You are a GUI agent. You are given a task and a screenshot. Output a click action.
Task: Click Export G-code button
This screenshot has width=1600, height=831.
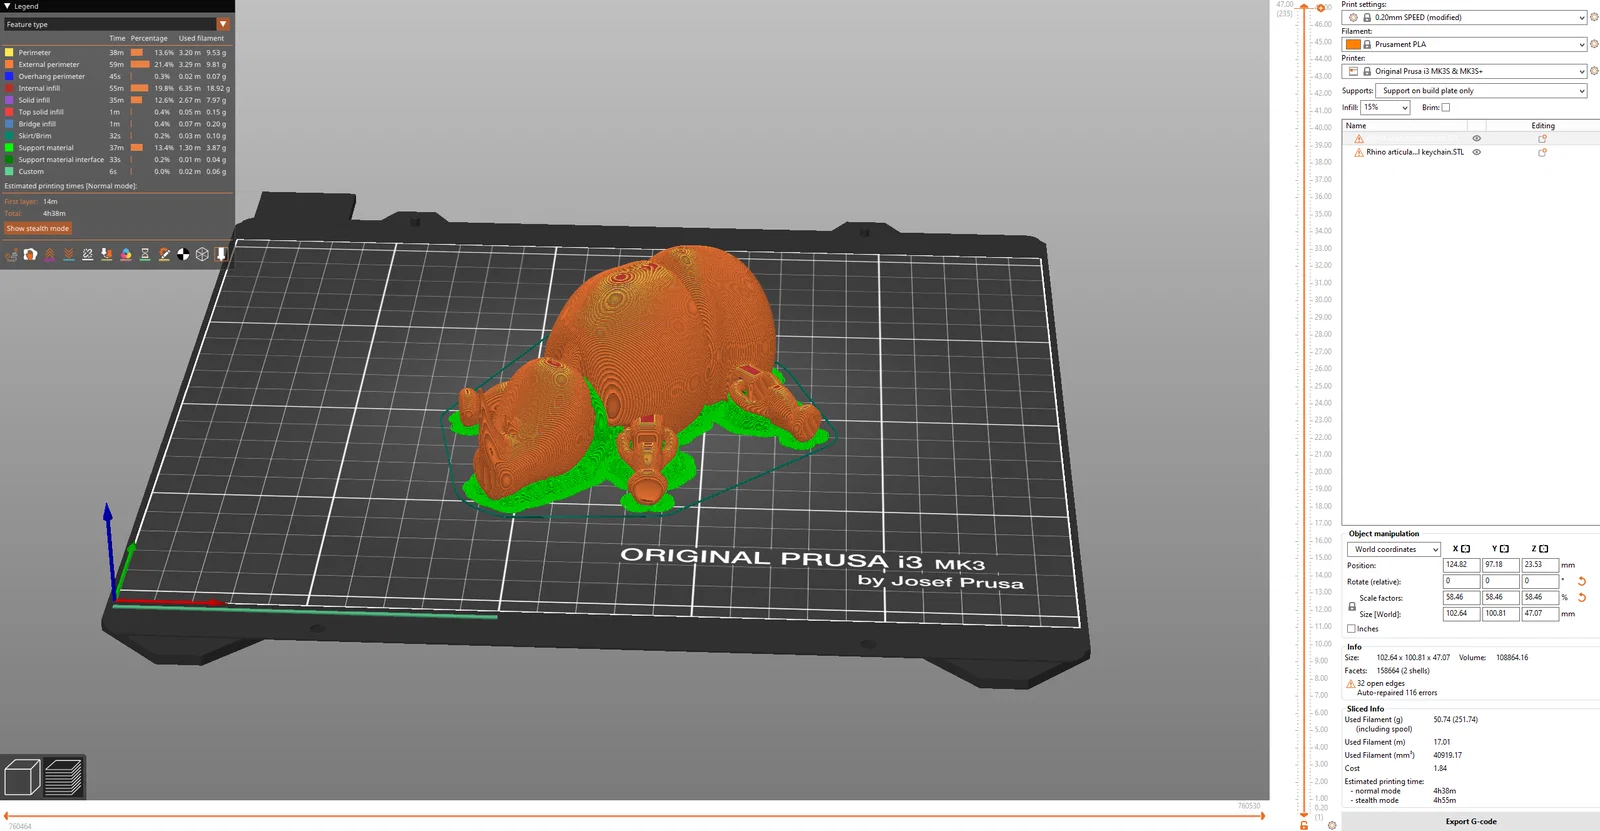pos(1470,821)
